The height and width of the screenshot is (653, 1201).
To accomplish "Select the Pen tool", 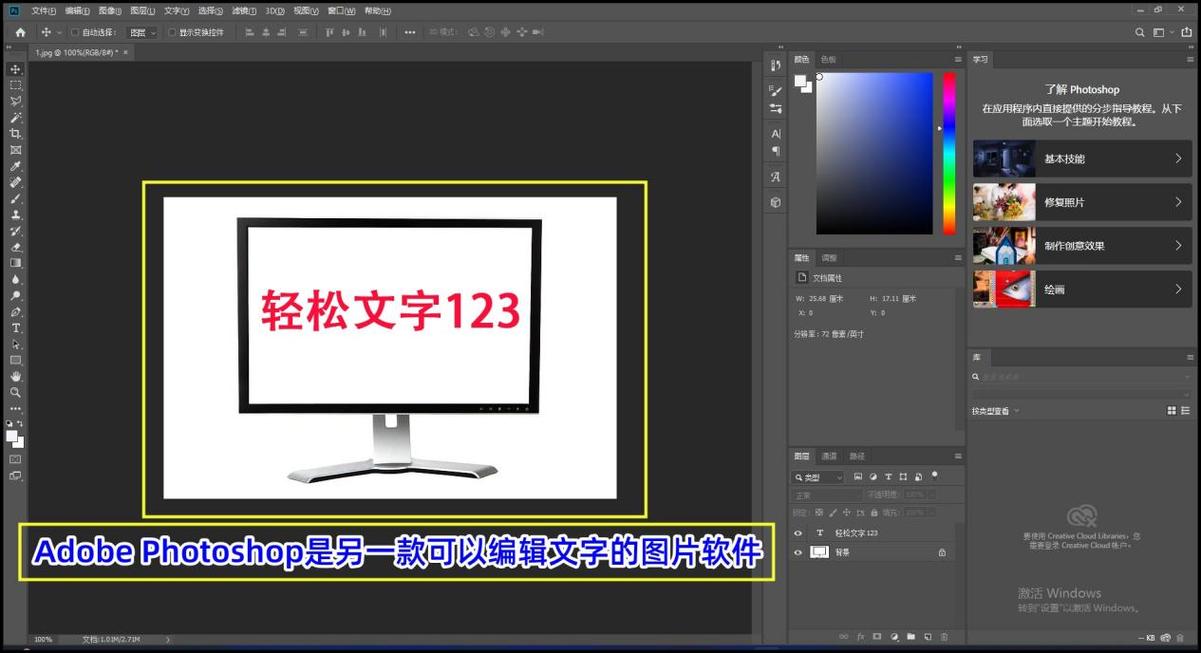I will (x=15, y=311).
